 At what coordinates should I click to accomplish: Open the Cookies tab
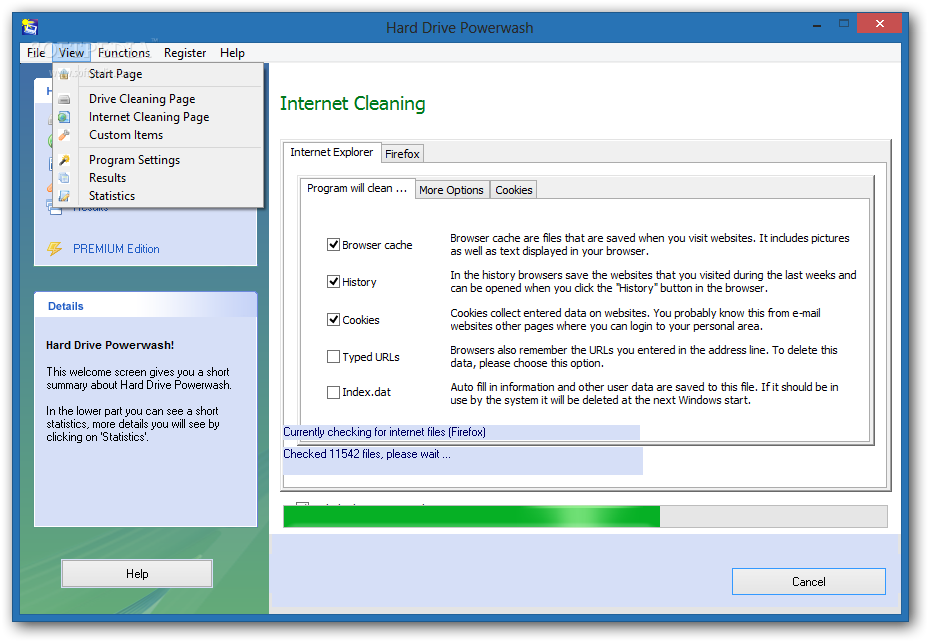tap(514, 190)
